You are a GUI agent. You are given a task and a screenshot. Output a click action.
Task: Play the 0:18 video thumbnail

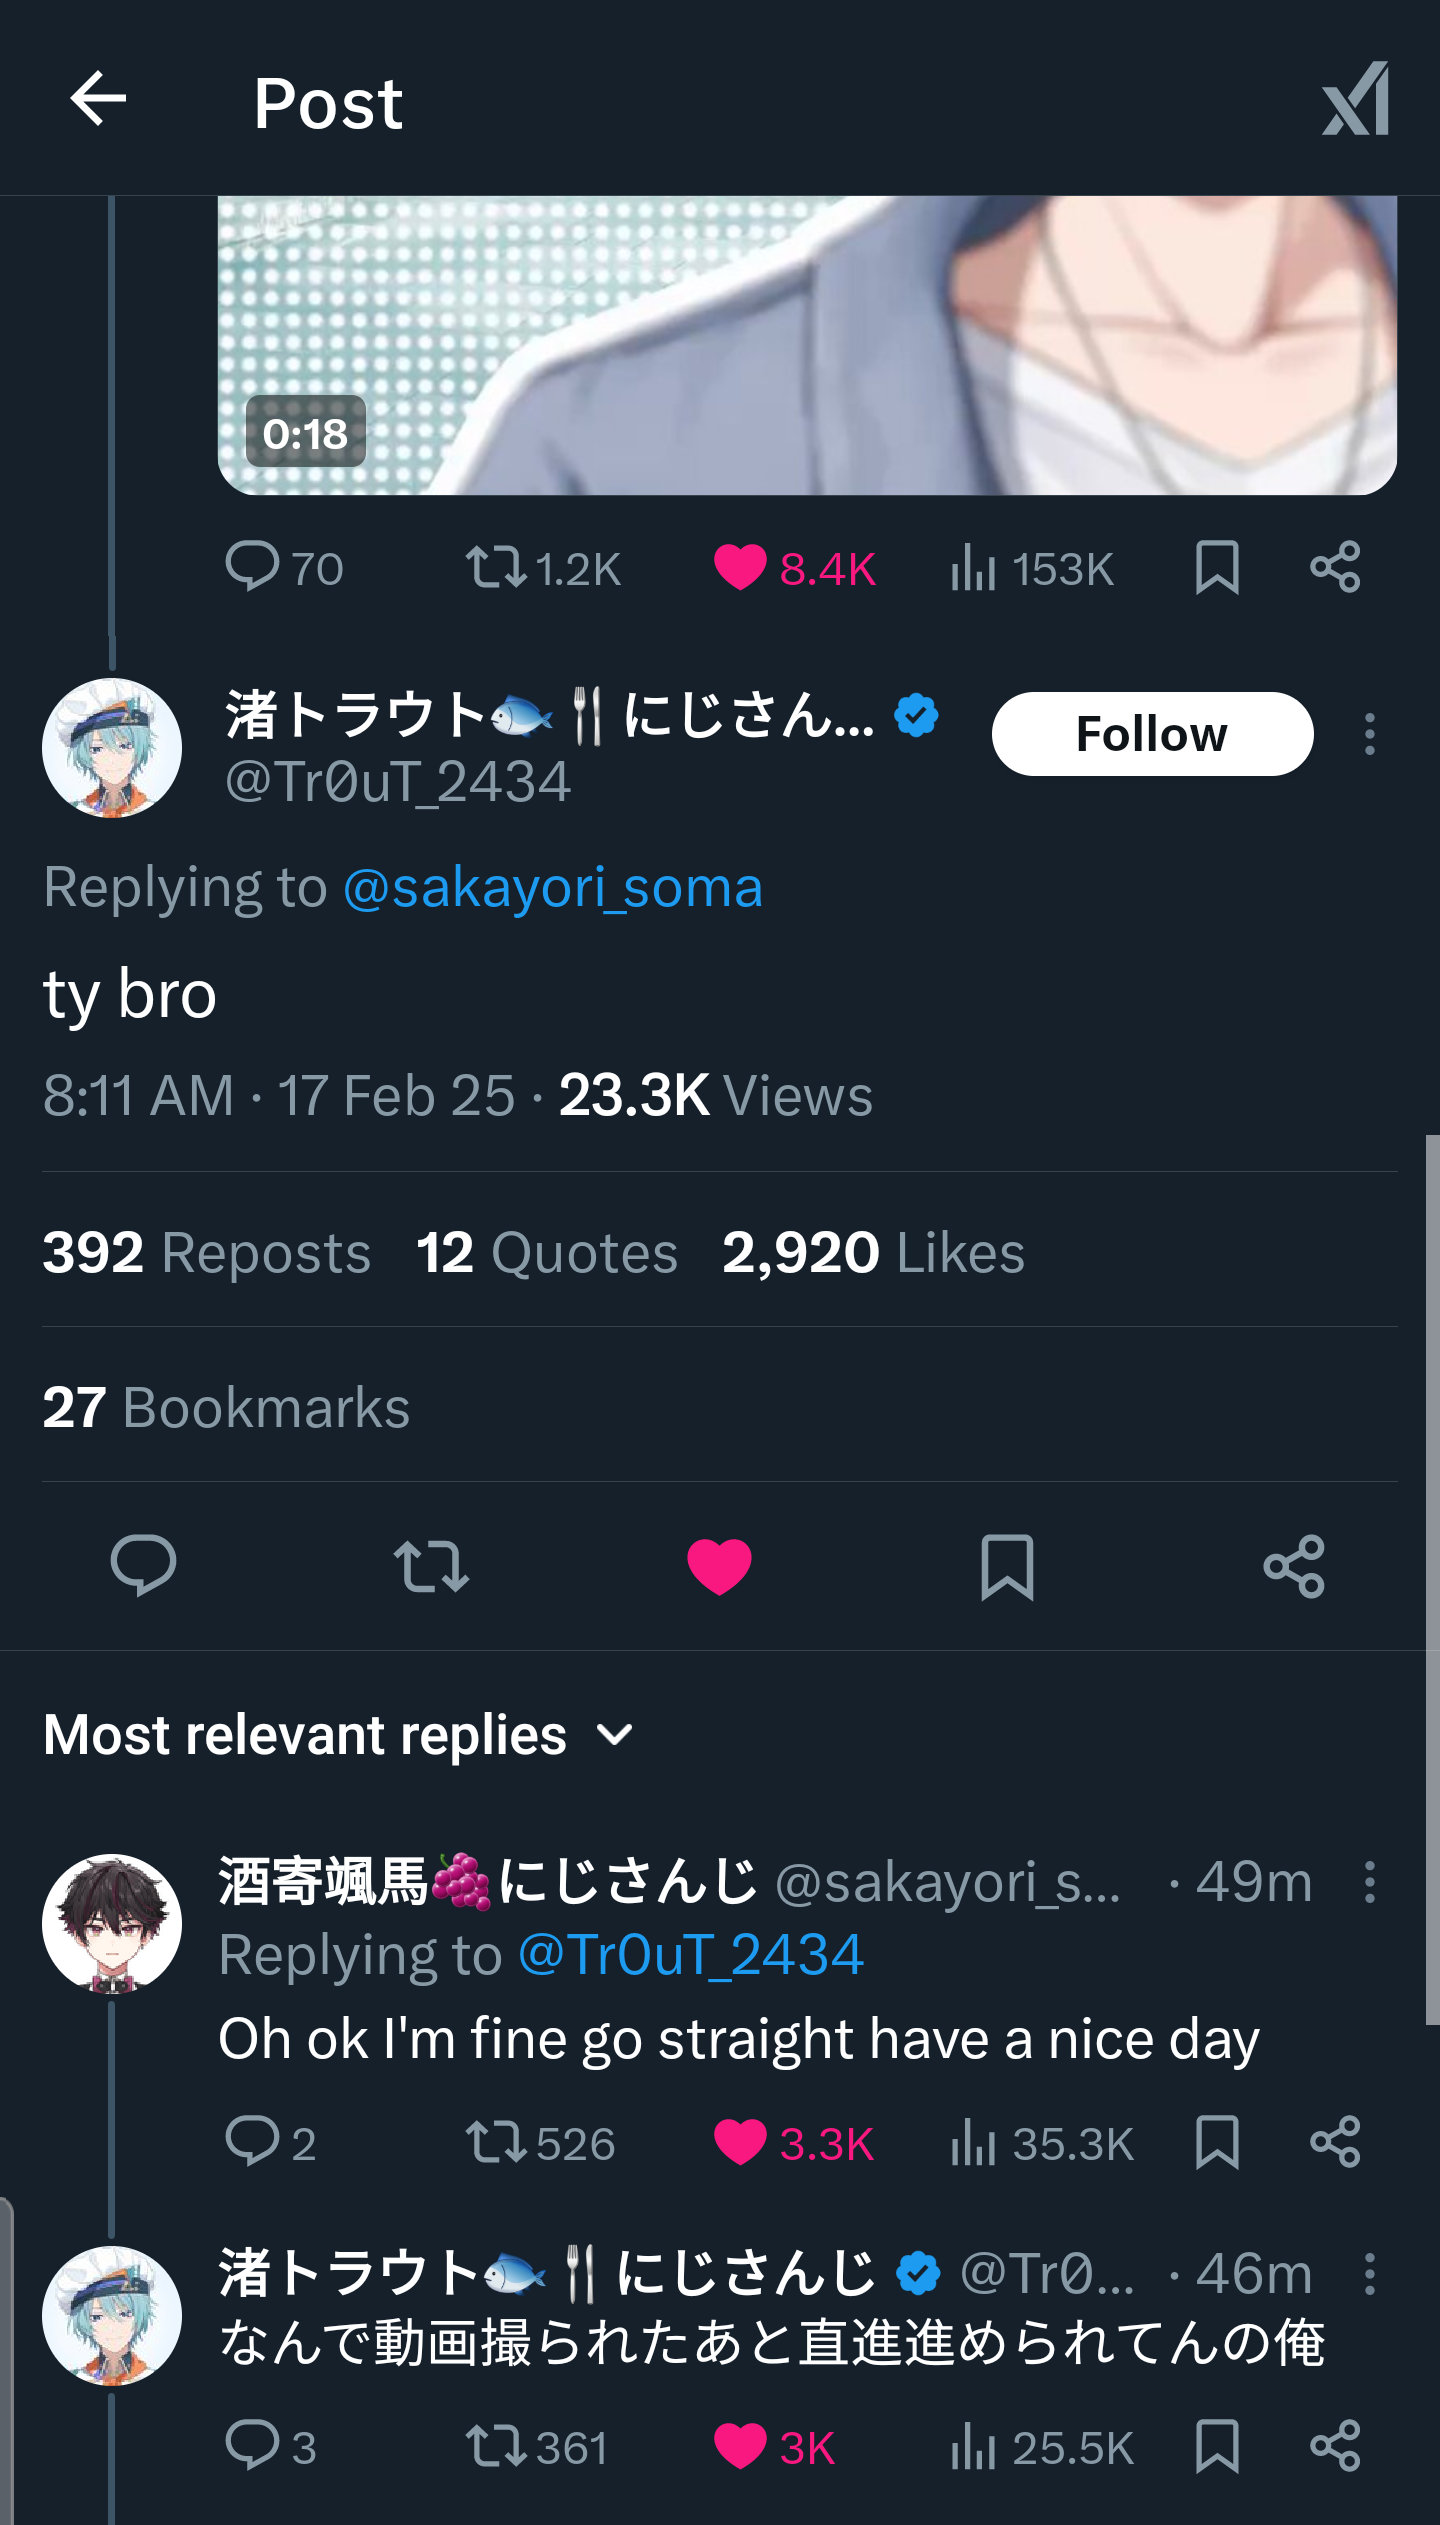(x=806, y=345)
